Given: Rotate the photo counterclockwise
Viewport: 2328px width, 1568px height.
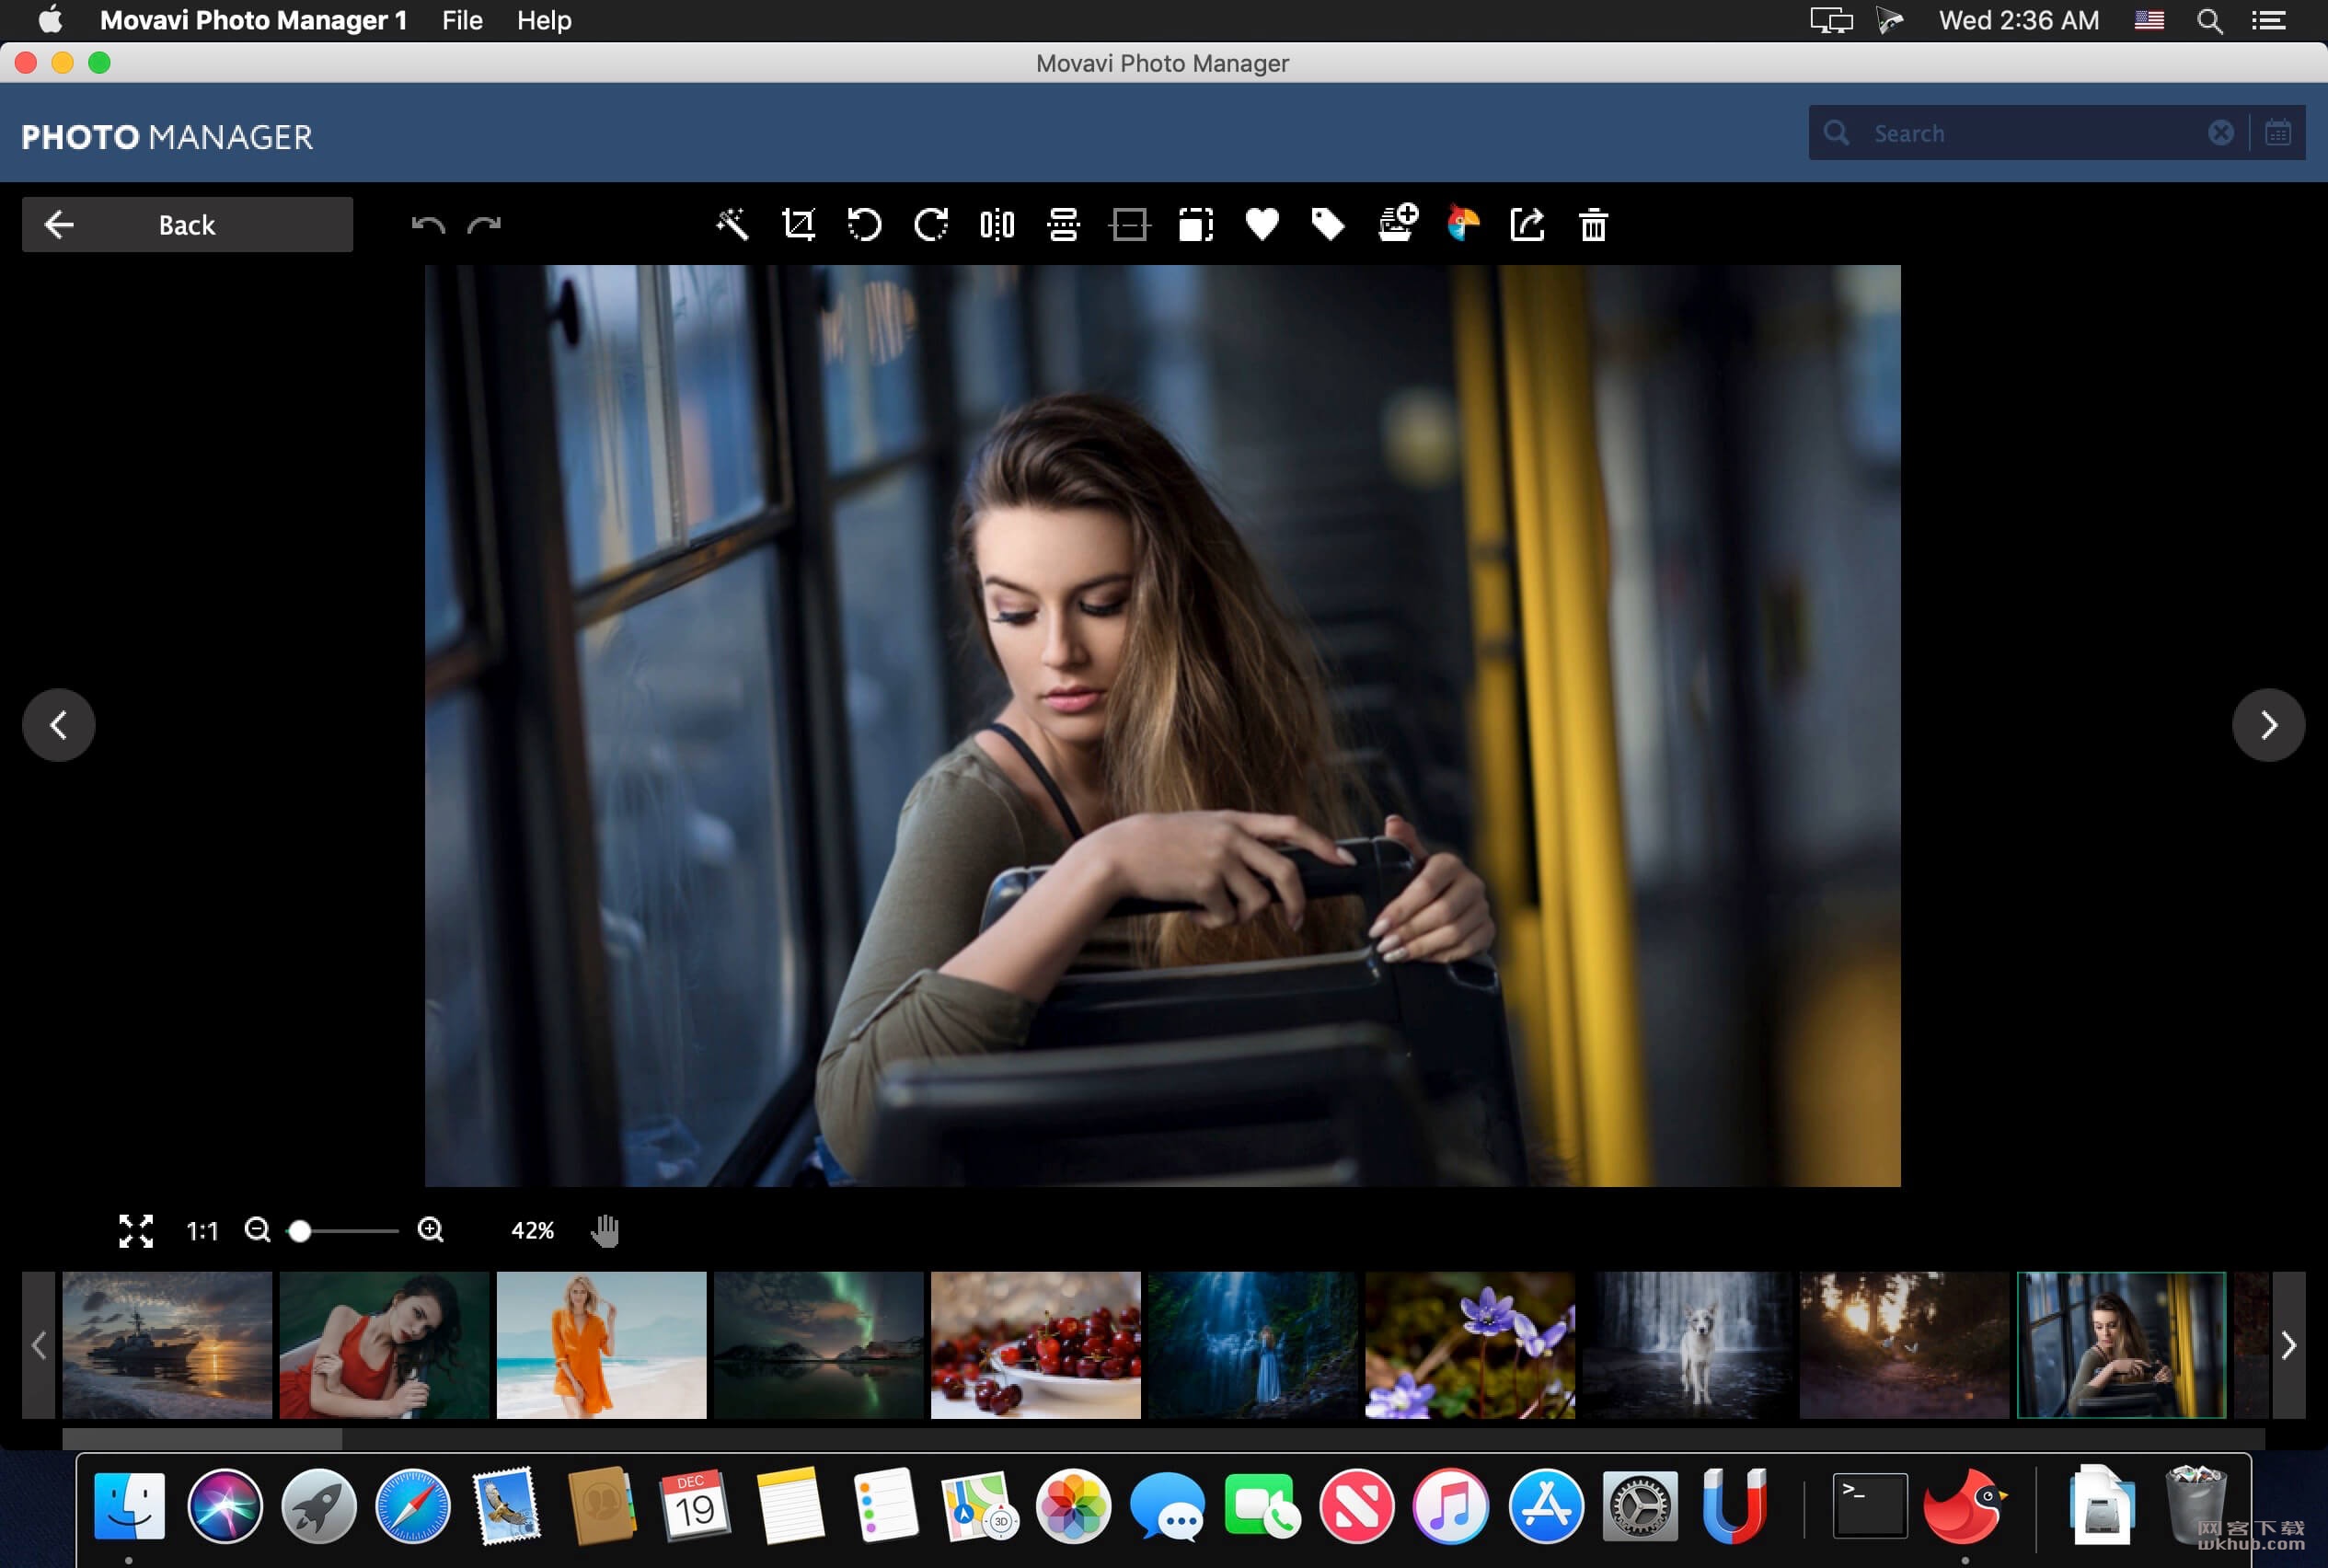Looking at the screenshot, I should [x=864, y=224].
